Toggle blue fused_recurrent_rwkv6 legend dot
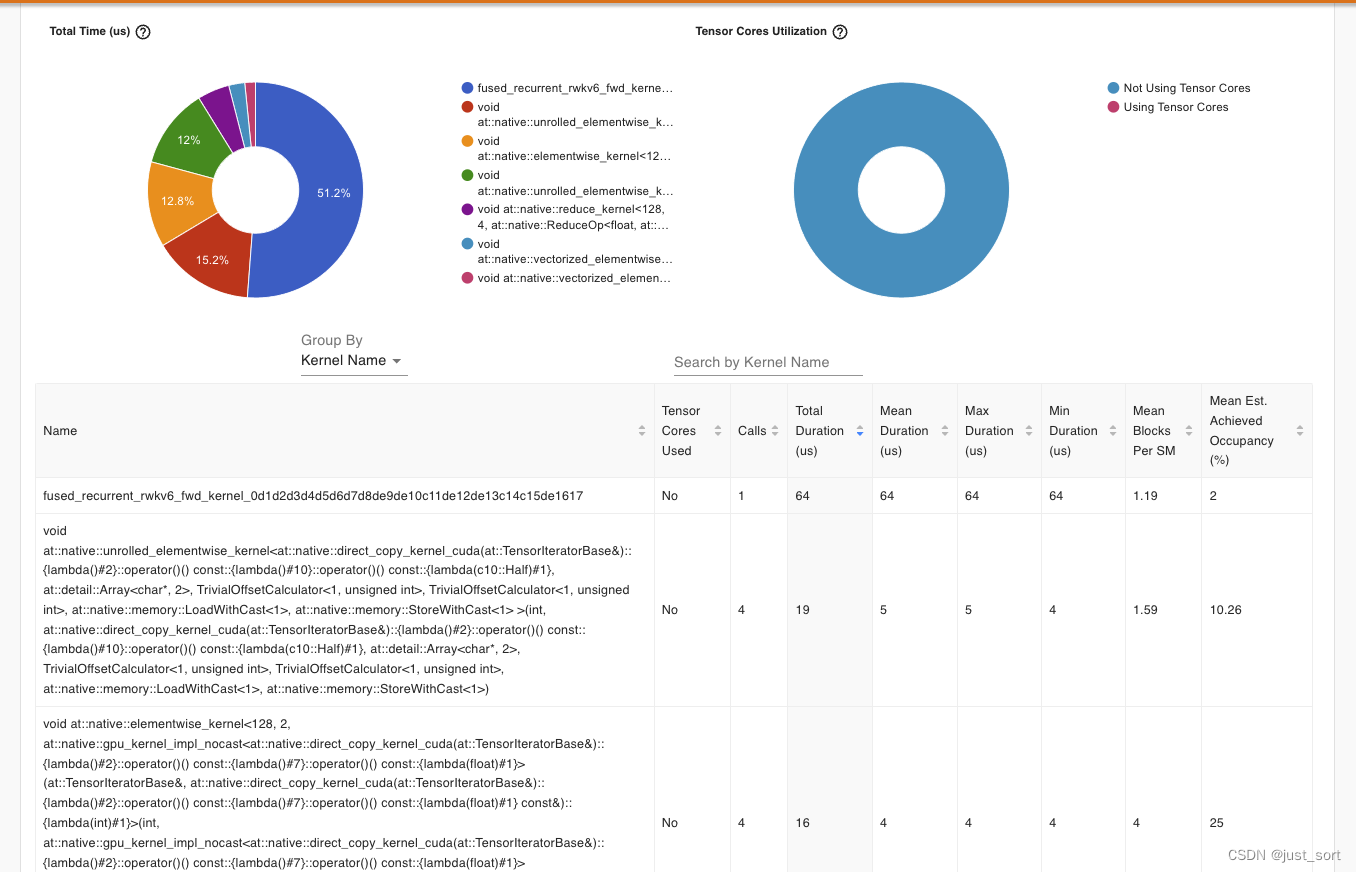 tap(467, 88)
